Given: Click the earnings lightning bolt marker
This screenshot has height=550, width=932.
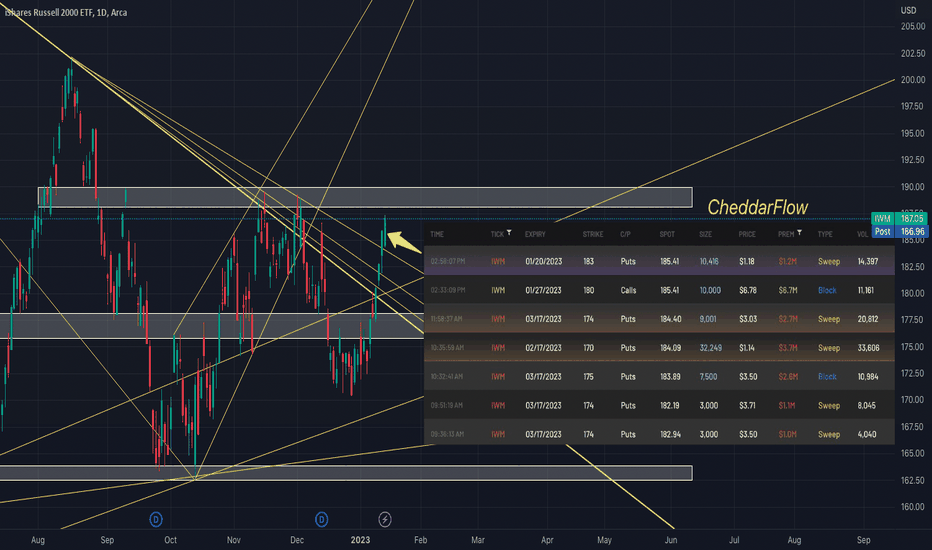Looking at the screenshot, I should coord(385,520).
